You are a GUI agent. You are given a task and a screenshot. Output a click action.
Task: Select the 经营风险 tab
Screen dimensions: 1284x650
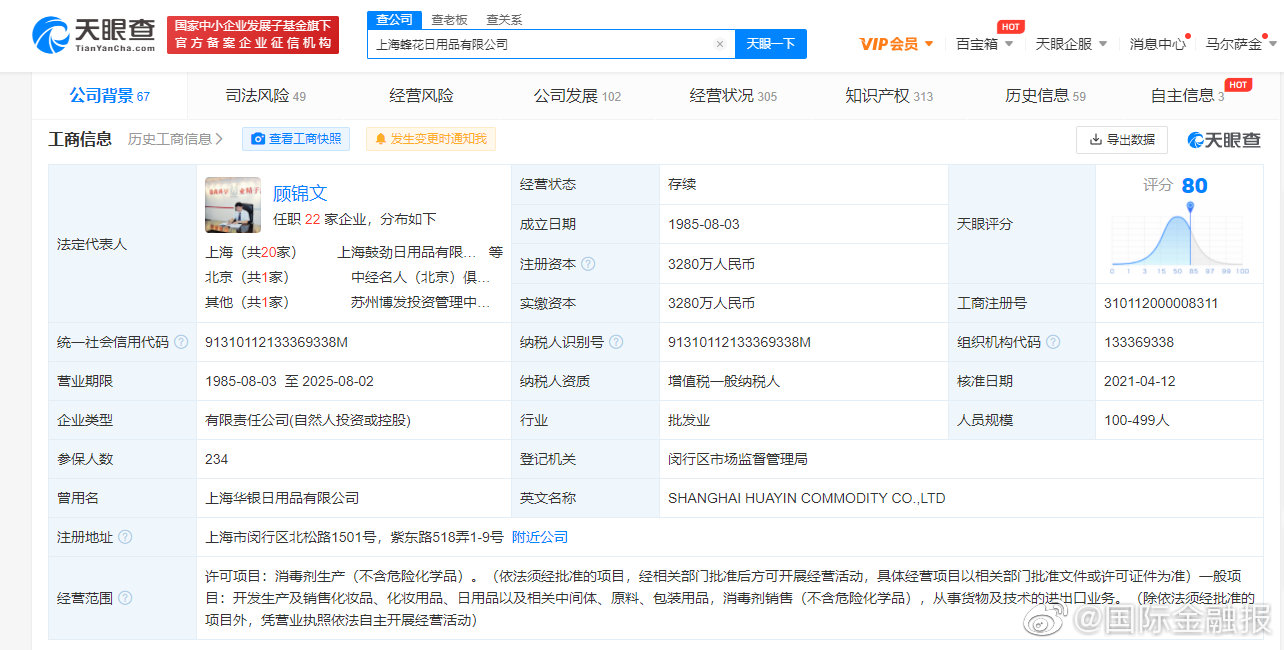tap(421, 96)
